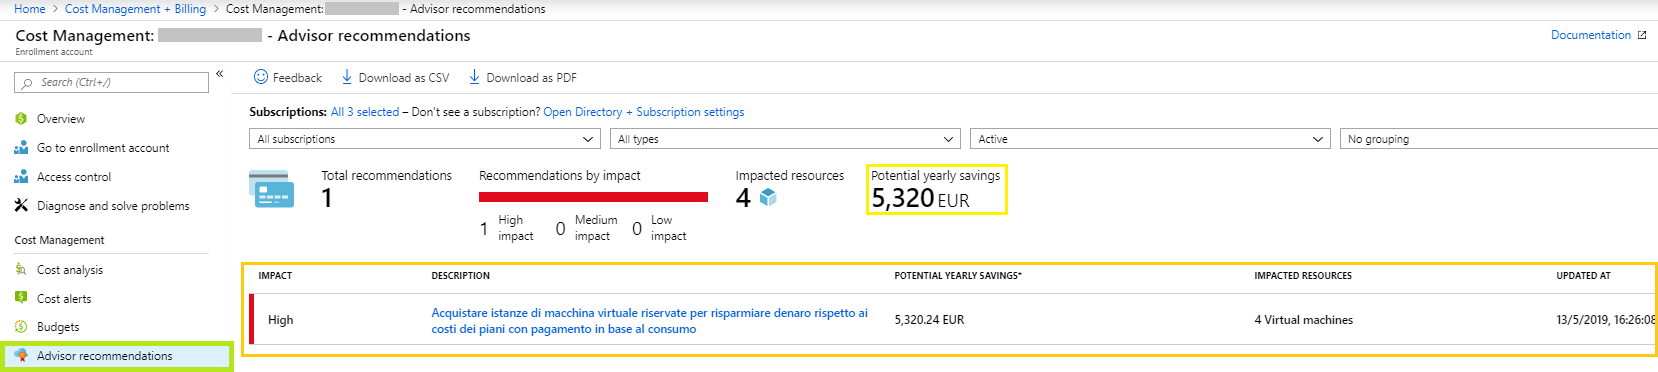This screenshot has height=372, width=1658.
Task: Open Cost alerts menu item
Action: point(64,299)
